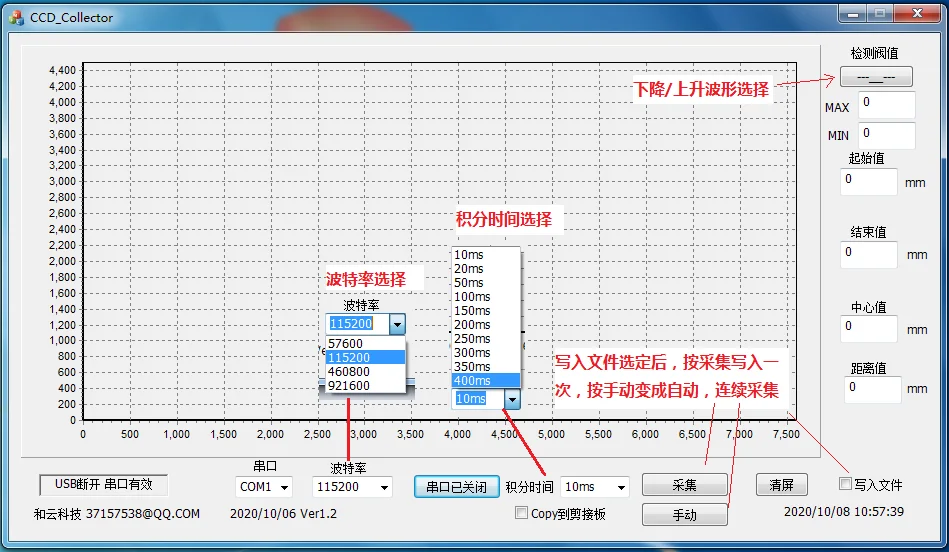949x552 pixels.
Task: Click the MIN value field
Action: pyautogui.click(x=887, y=136)
